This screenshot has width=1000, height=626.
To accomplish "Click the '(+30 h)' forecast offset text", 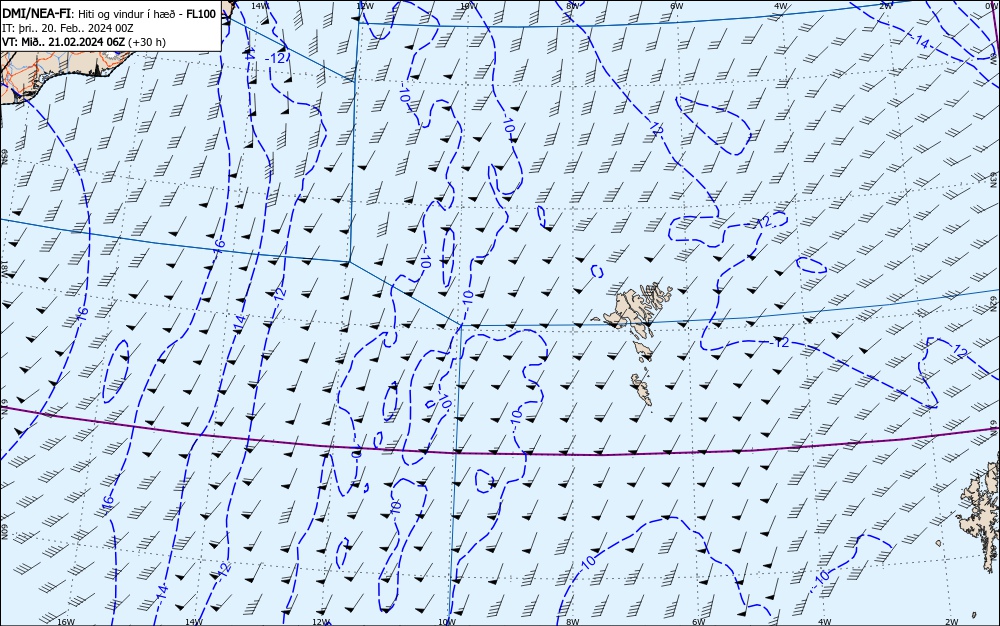I will click(147, 42).
